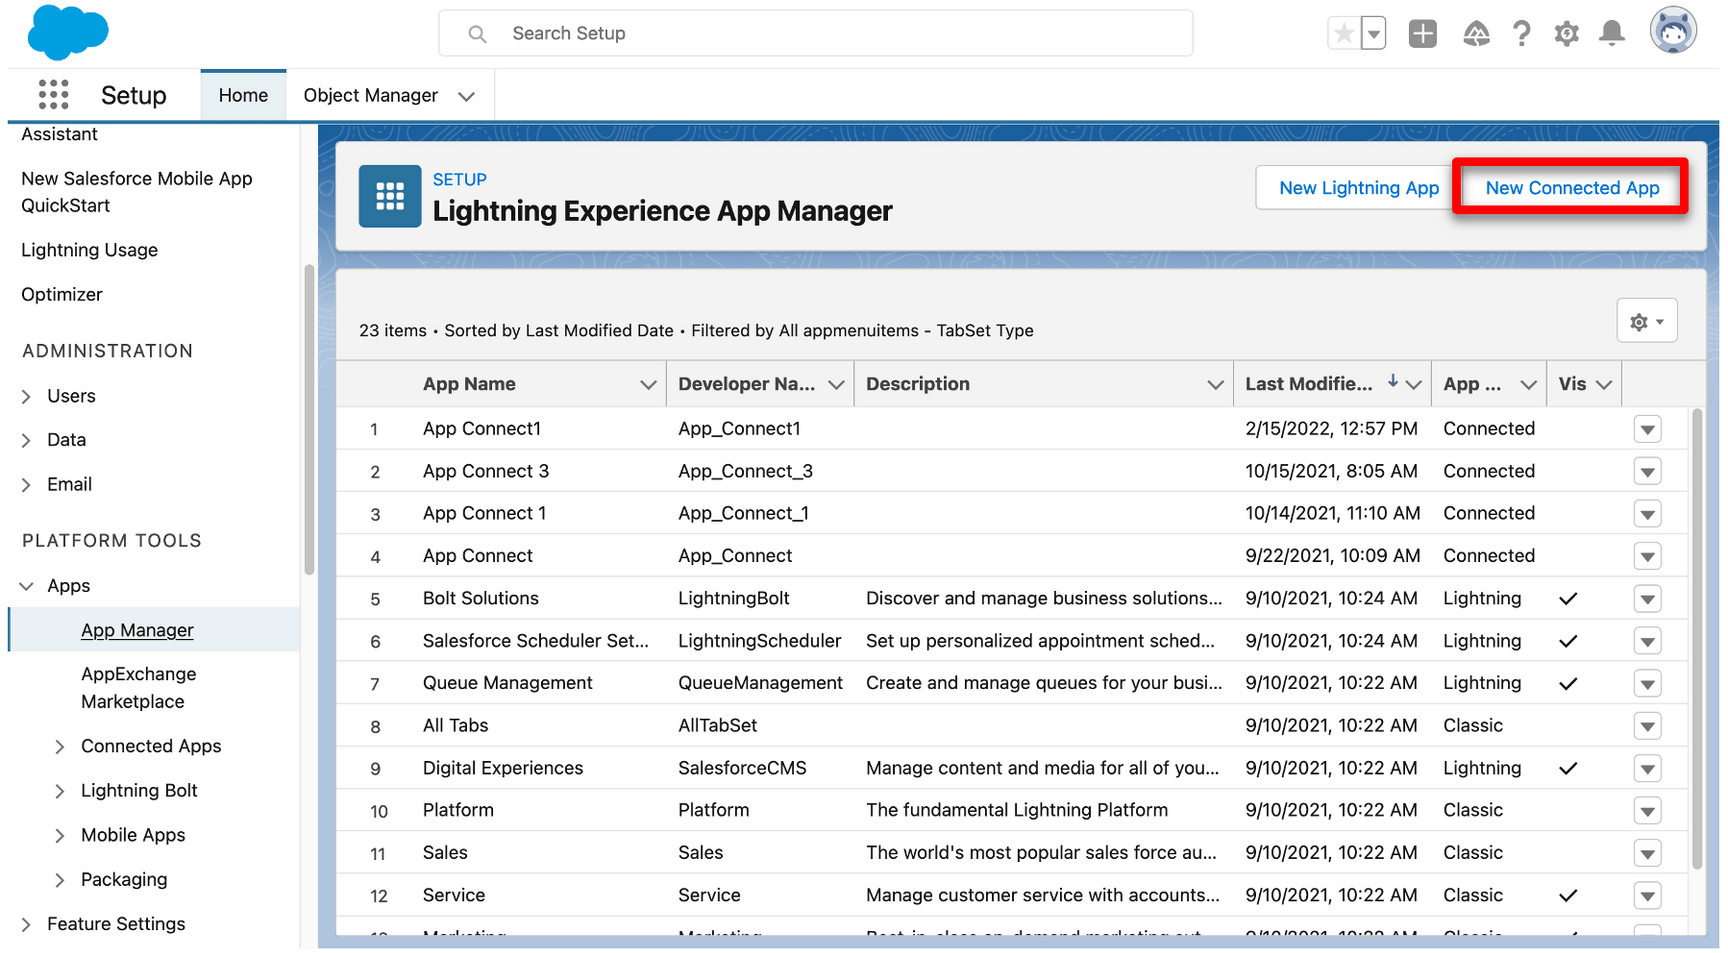This screenshot has width=1728, height=953.
Task: Switch to the Object Manager tab
Action: [370, 94]
